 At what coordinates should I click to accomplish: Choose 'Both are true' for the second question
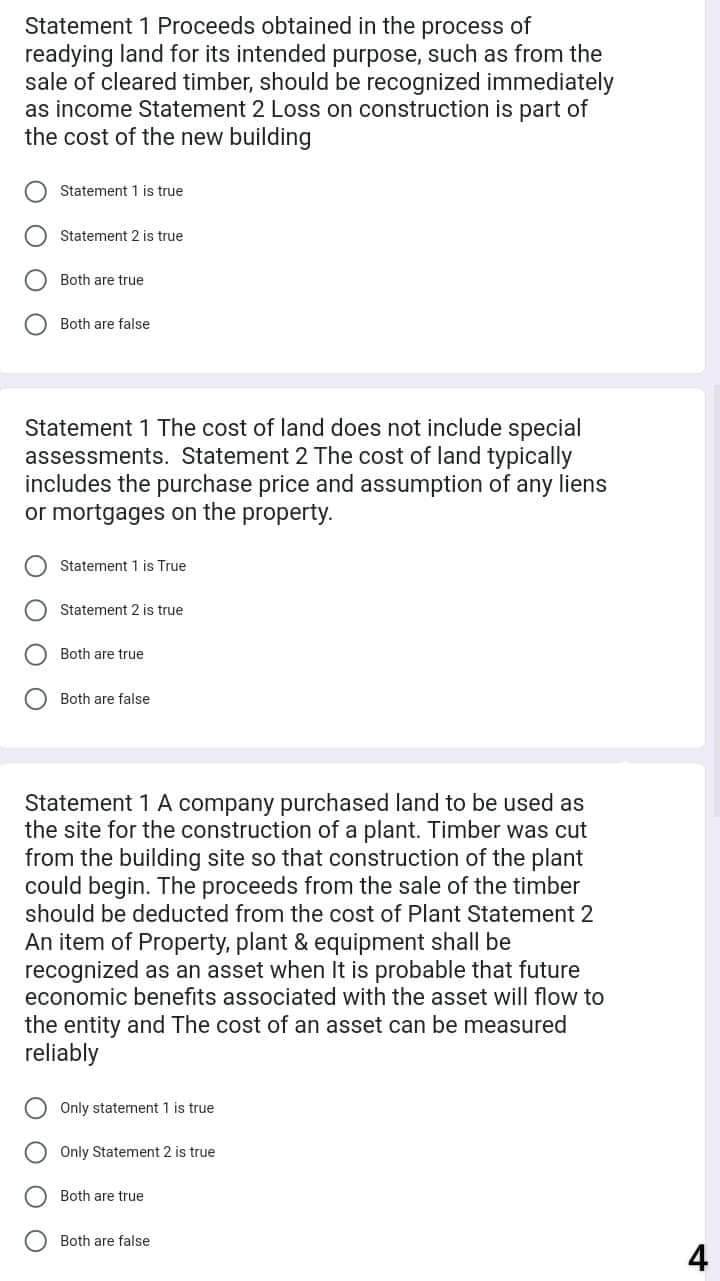coord(36,654)
